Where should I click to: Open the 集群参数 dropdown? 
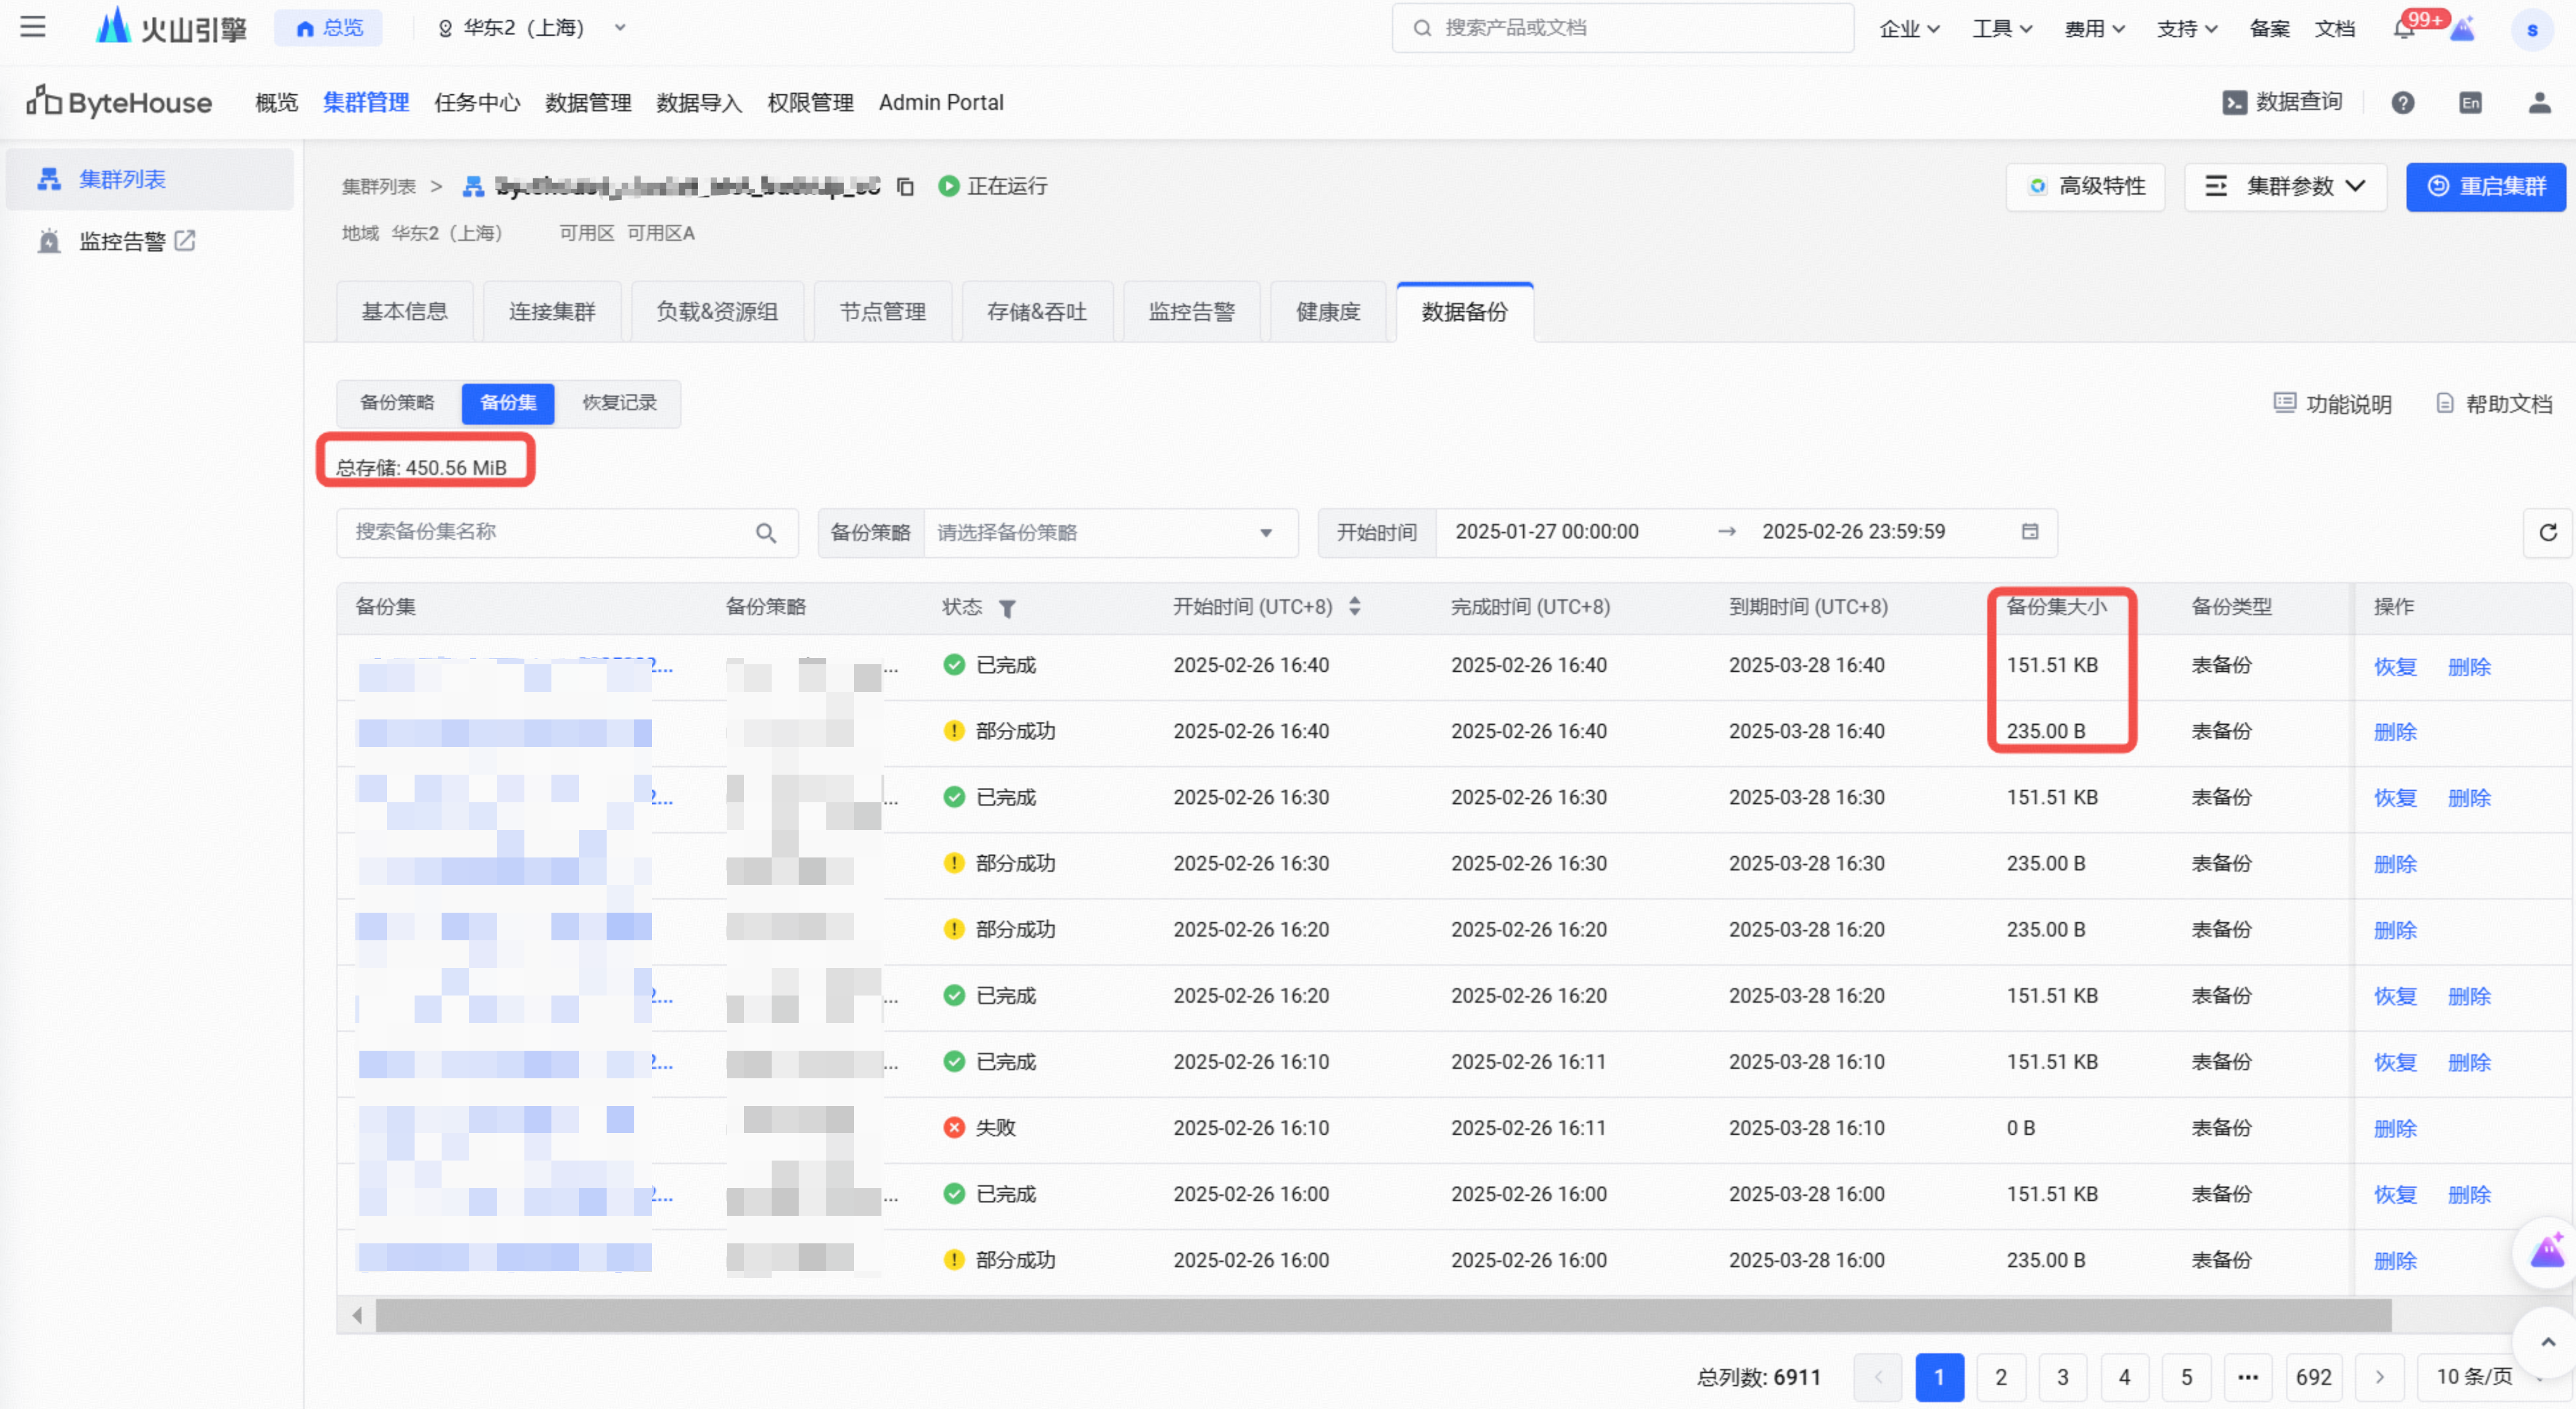click(x=2285, y=187)
